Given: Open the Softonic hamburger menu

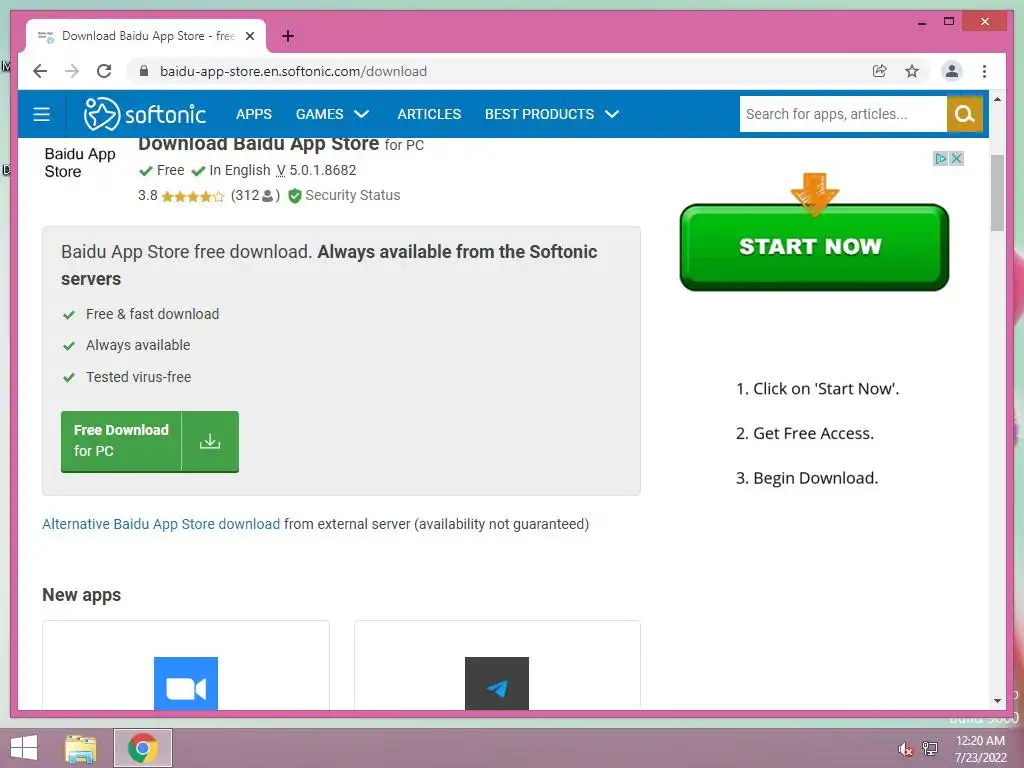Looking at the screenshot, I should tap(42, 114).
